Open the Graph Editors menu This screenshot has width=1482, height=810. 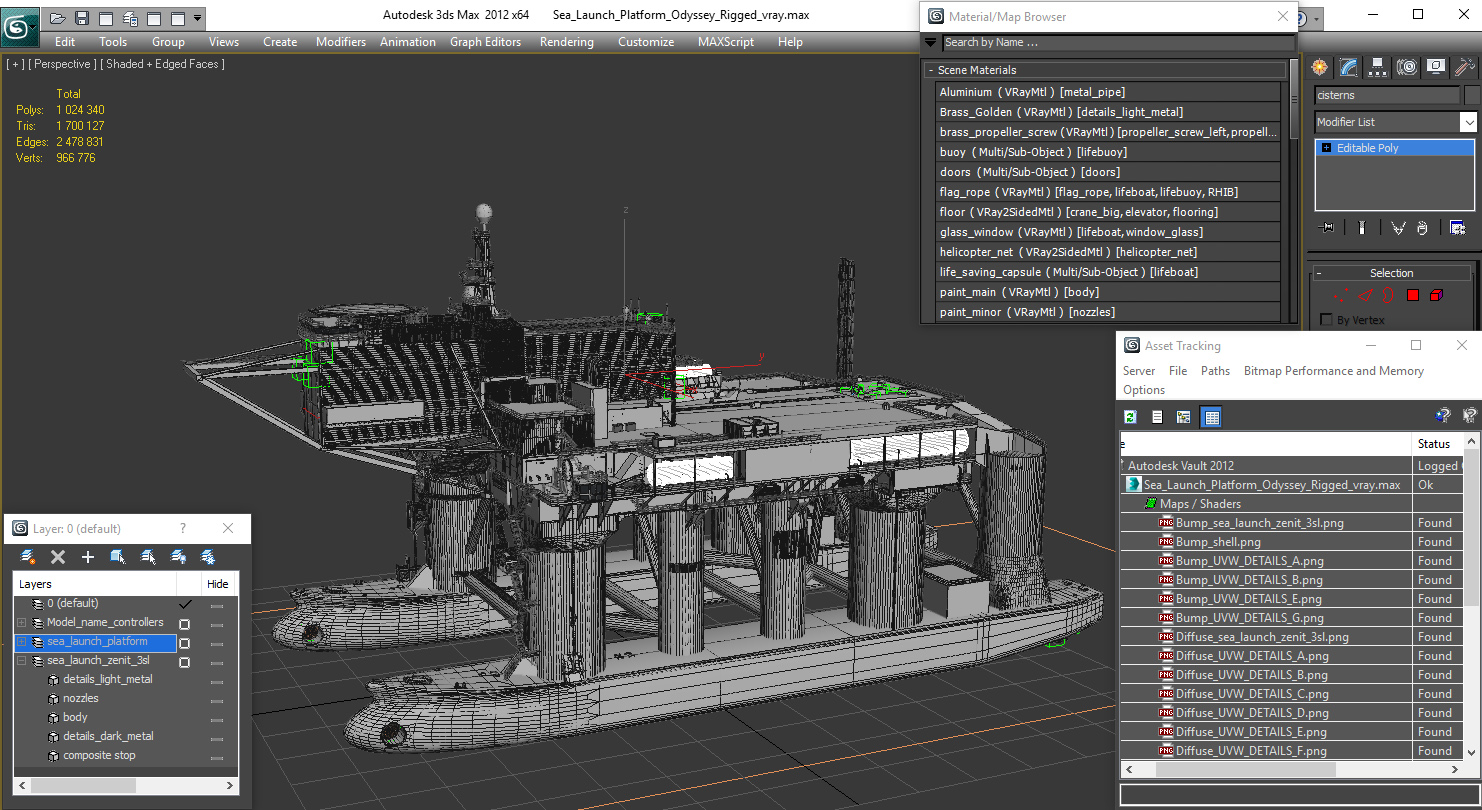point(485,42)
